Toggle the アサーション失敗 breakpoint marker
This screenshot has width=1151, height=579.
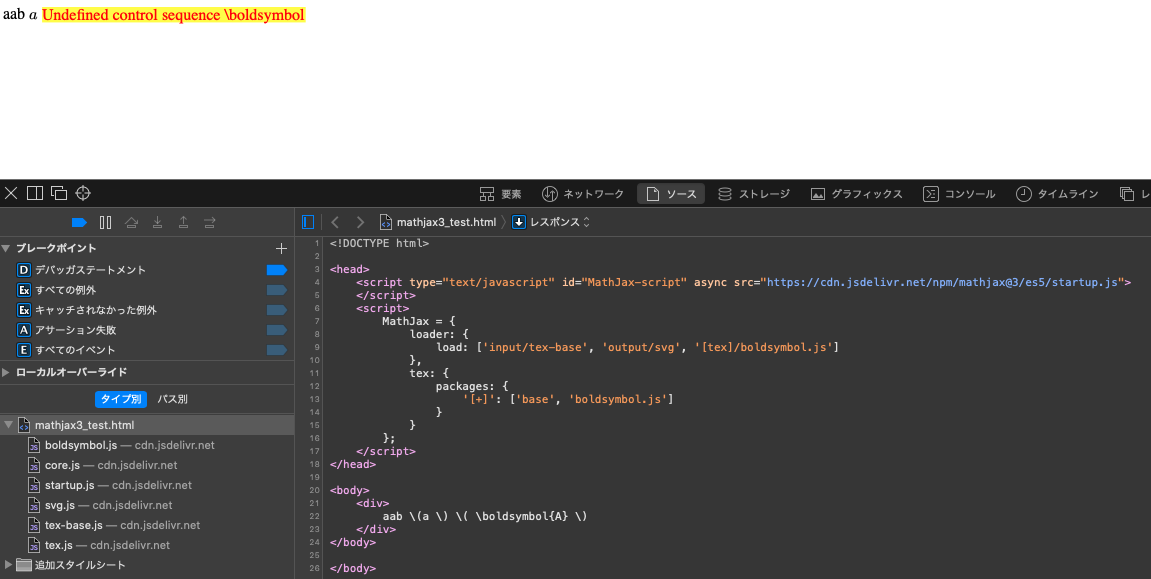pyautogui.click(x=277, y=330)
